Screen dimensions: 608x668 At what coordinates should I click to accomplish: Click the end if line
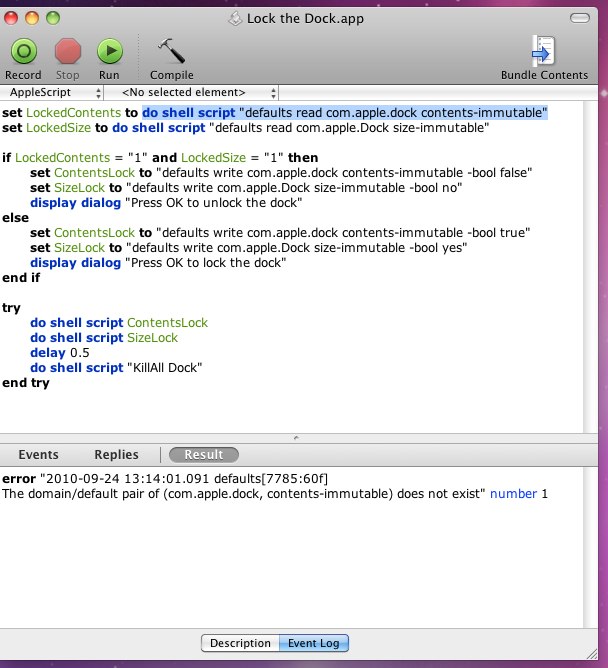pos(21,278)
